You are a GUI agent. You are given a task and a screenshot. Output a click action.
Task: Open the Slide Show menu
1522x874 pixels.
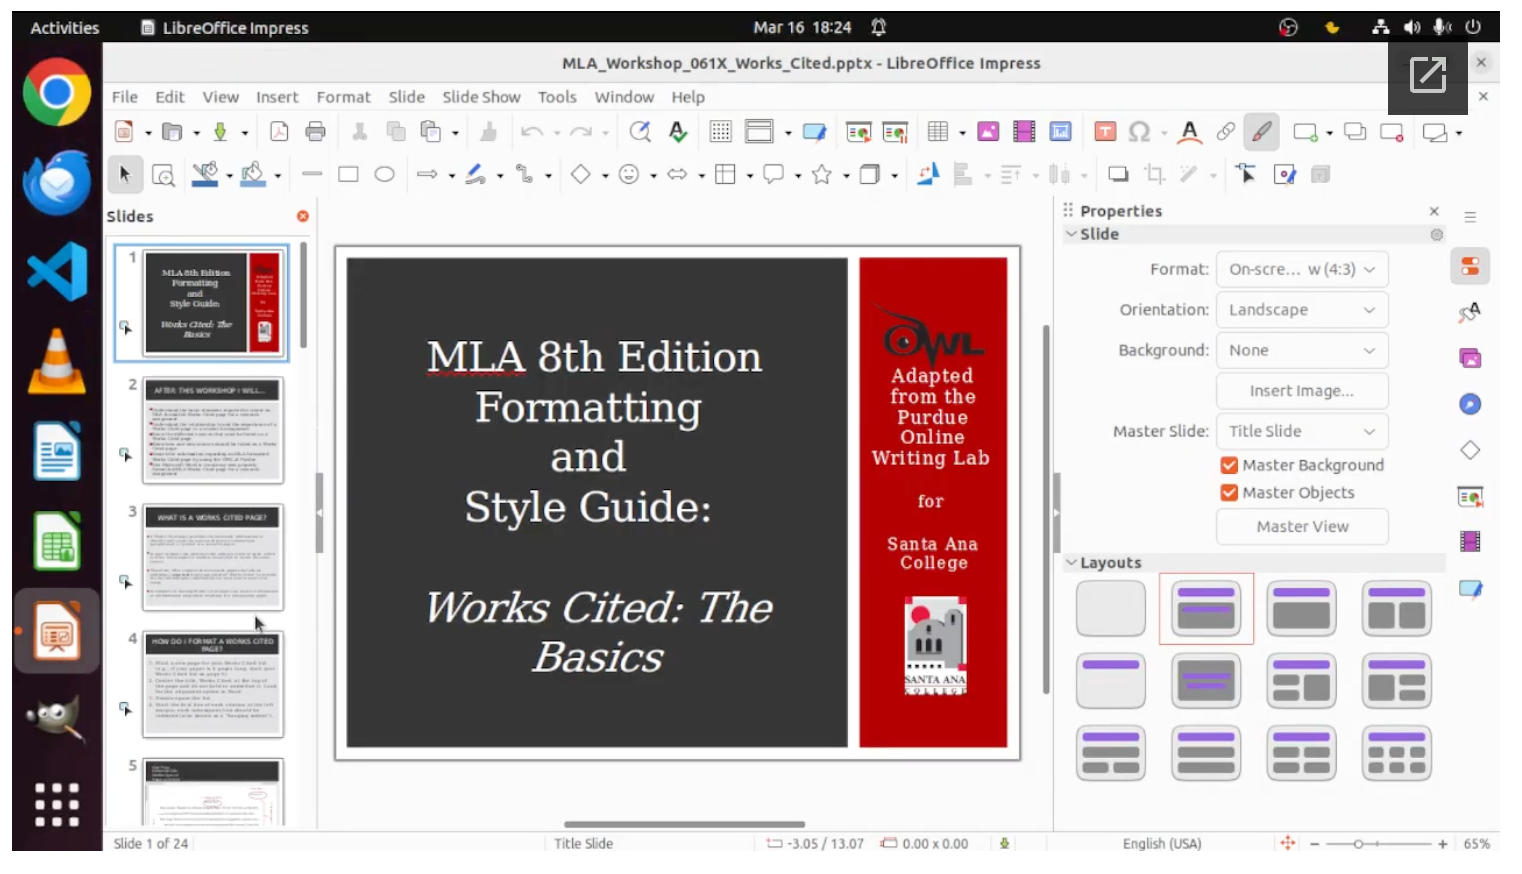[481, 97]
